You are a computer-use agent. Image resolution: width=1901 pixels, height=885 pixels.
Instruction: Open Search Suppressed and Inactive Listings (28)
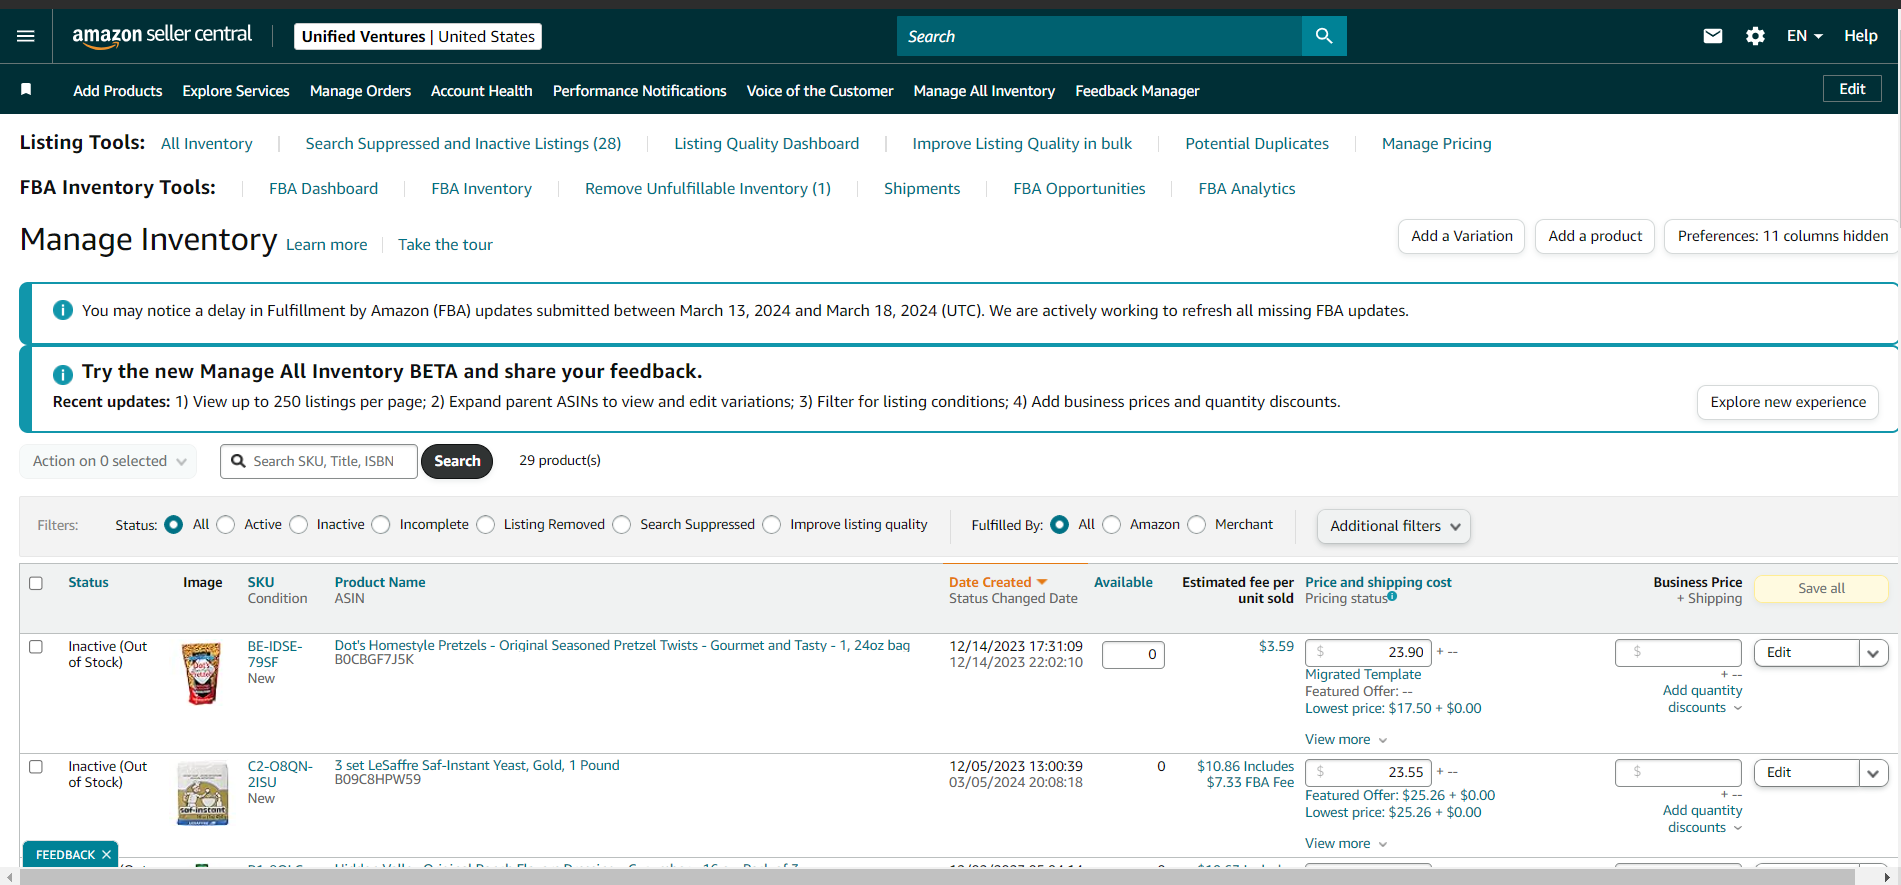click(463, 144)
